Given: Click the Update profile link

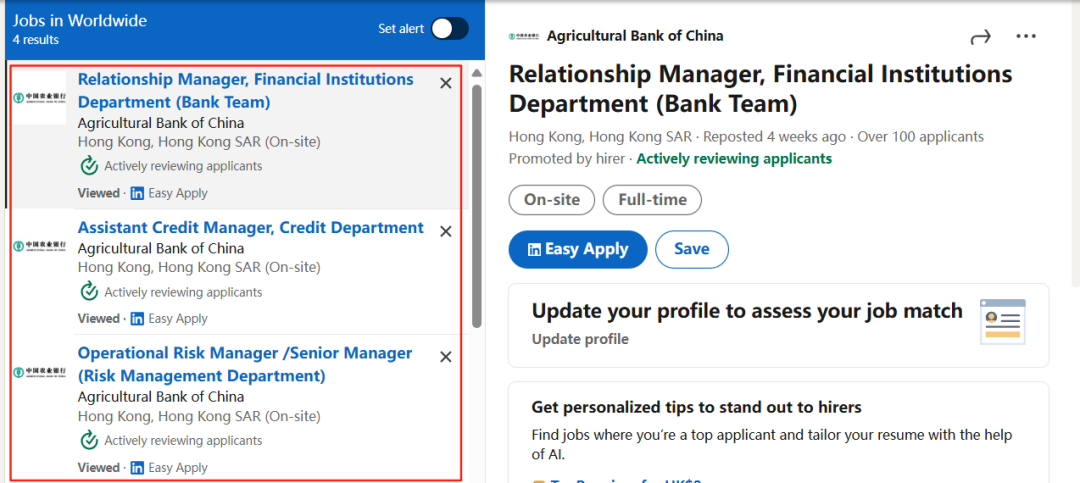Looking at the screenshot, I should [x=580, y=339].
